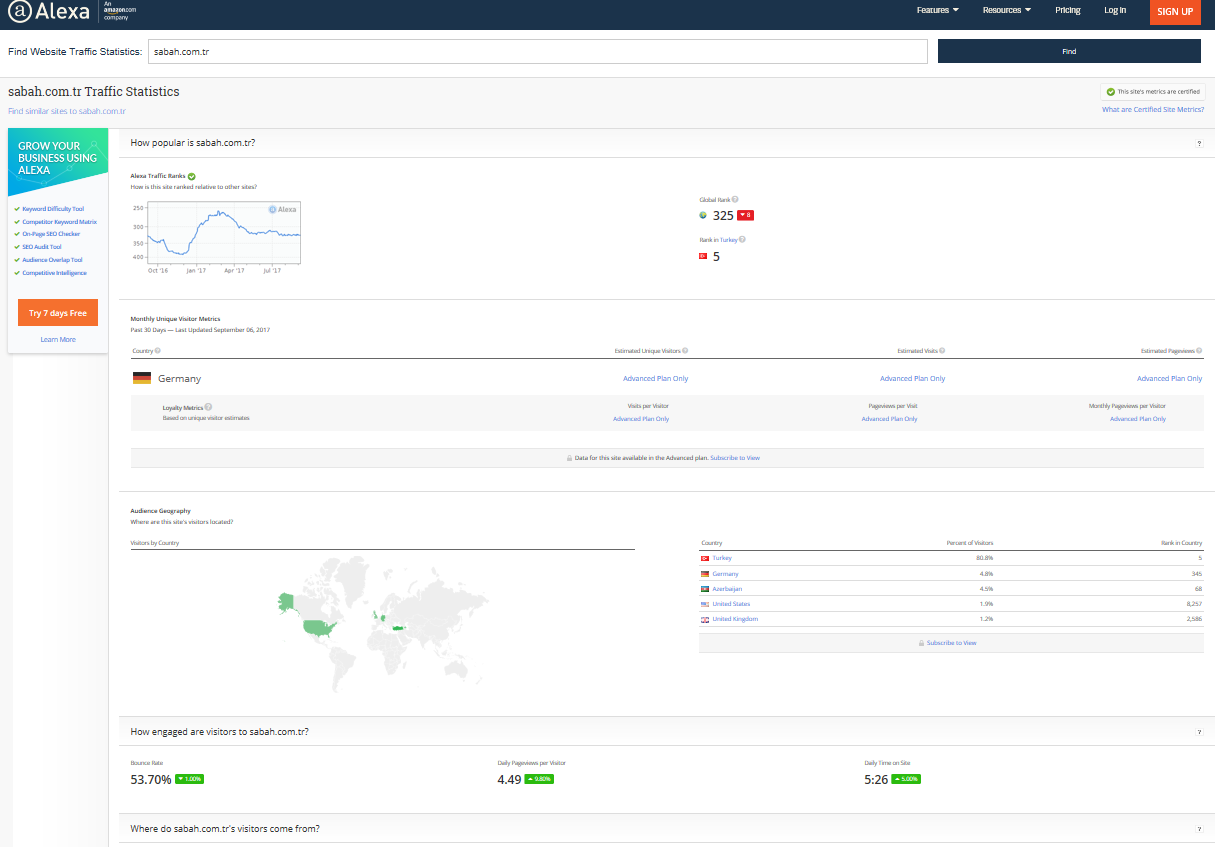1215x847 pixels.
Task: Click the Alexa logo in the header
Action: (x=49, y=12)
